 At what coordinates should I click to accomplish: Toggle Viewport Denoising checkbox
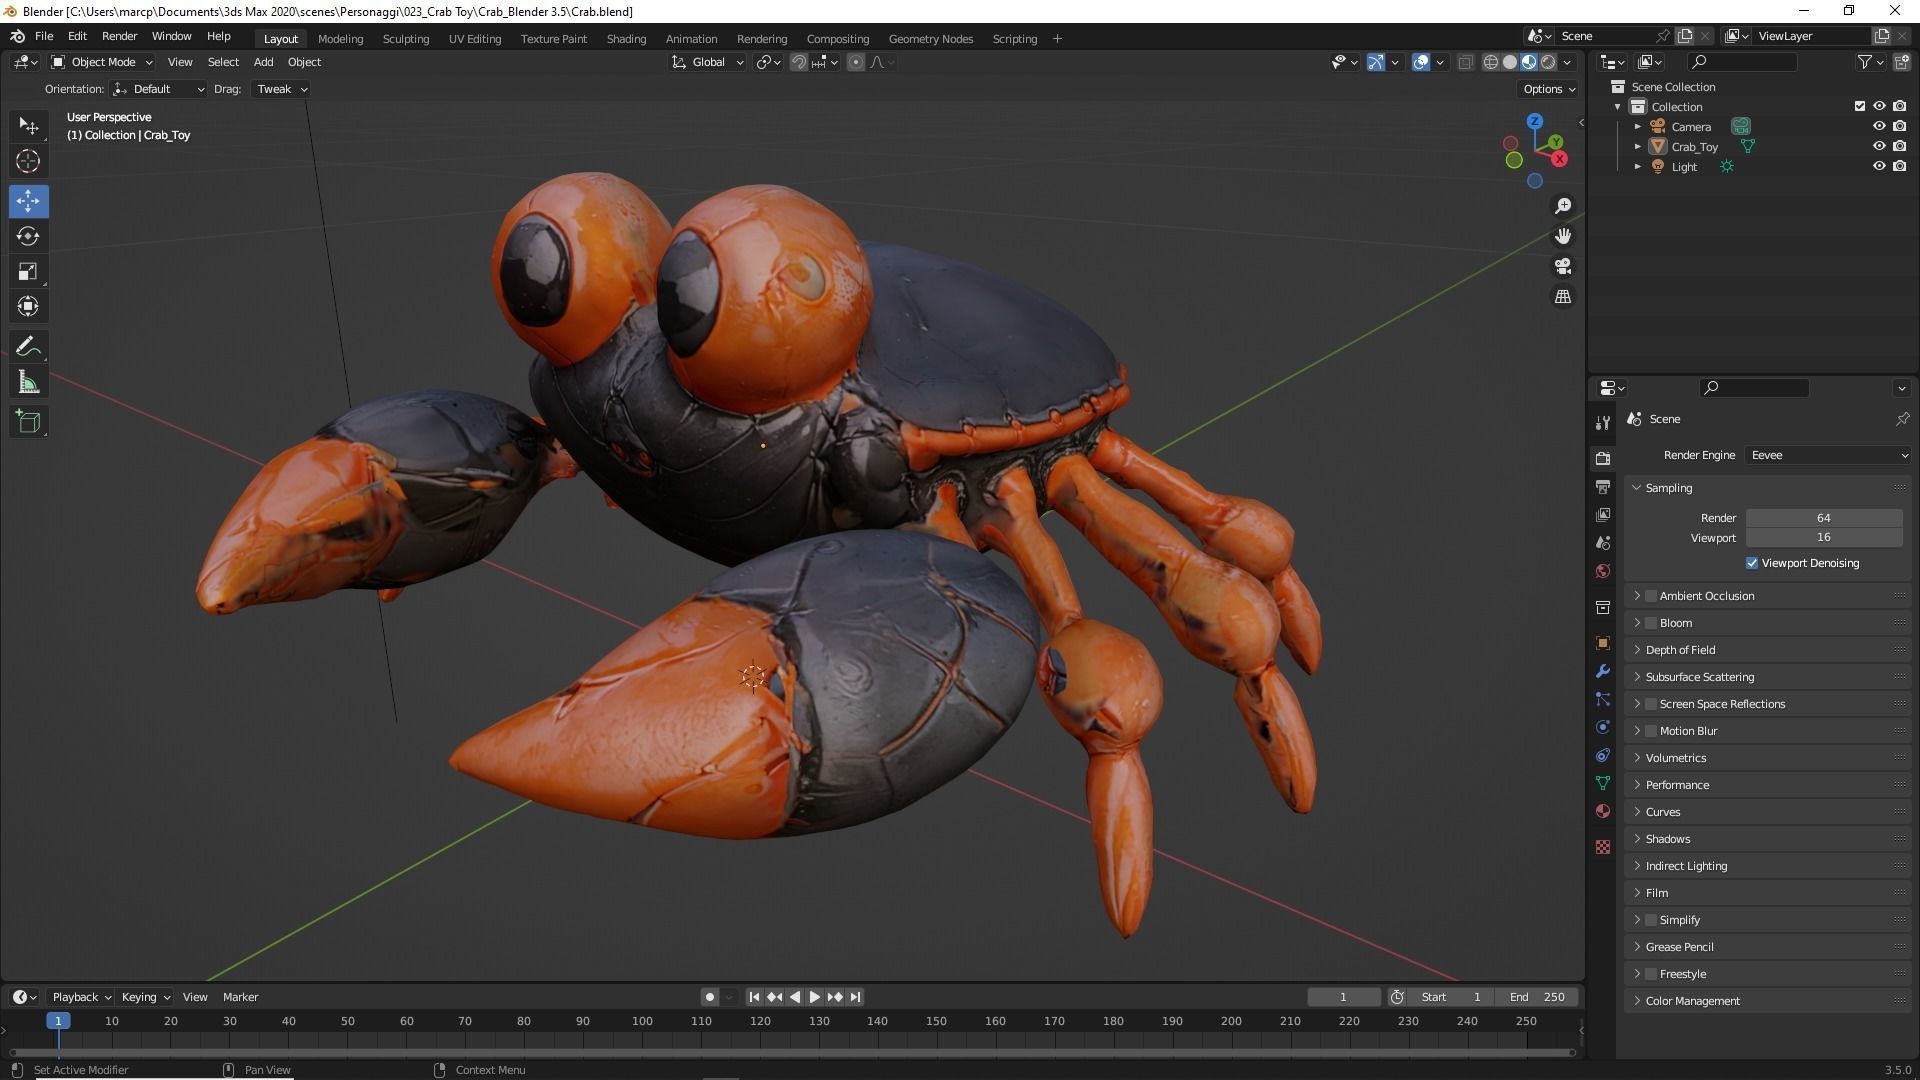1752,563
